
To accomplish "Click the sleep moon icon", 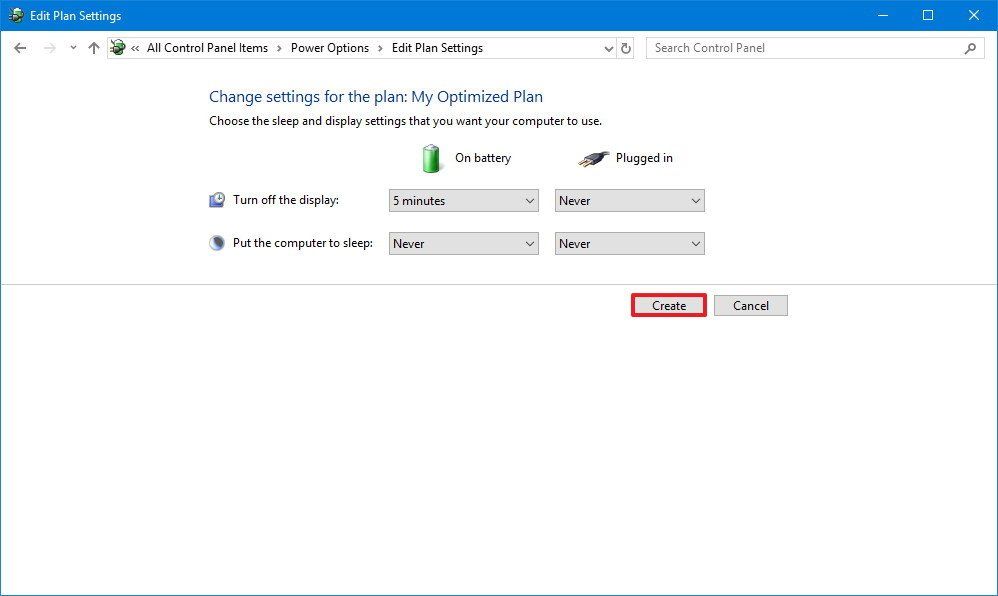I will [216, 242].
